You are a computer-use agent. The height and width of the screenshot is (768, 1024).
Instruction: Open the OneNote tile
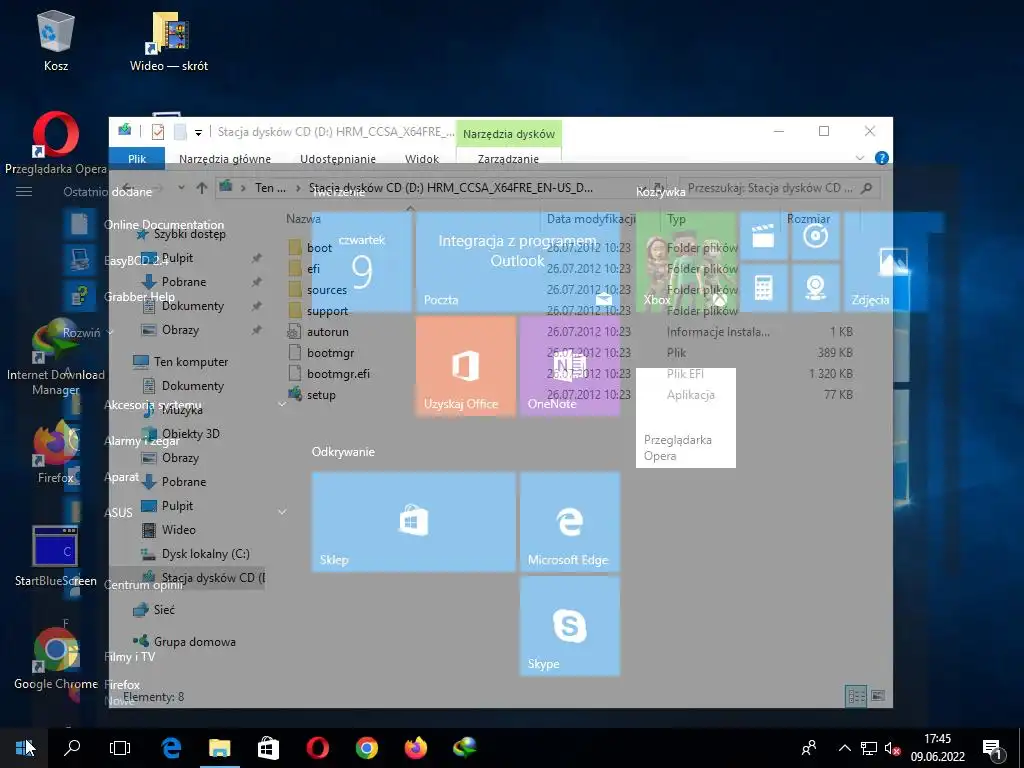point(569,366)
